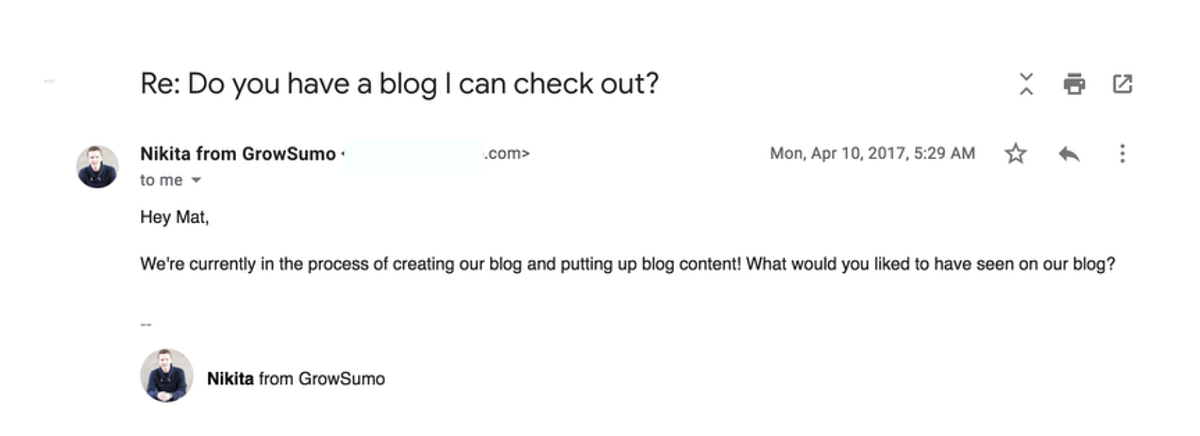Click the subject line 'Re: Do you have a blog'

(x=400, y=84)
